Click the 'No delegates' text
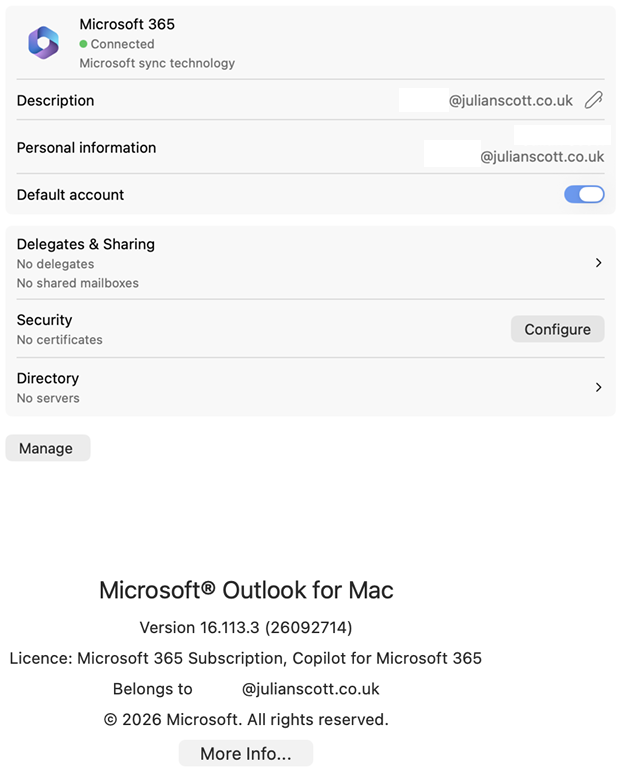622x782 pixels. tap(55, 264)
